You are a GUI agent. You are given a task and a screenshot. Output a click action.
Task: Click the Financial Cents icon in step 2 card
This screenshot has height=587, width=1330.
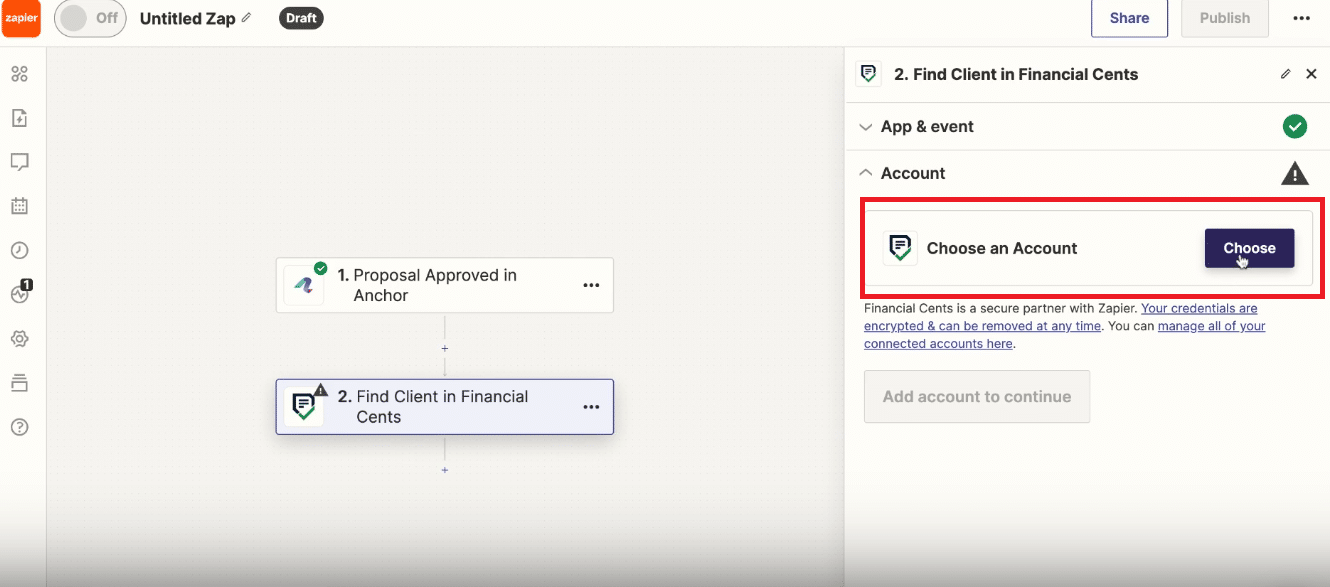pos(303,407)
